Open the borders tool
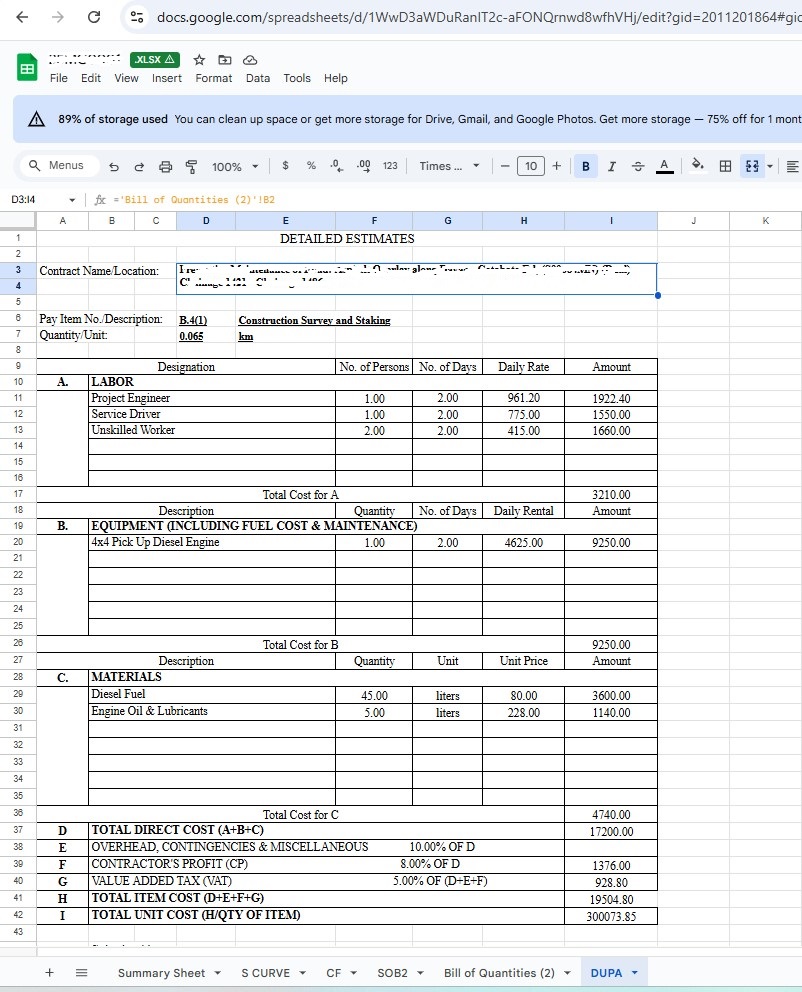 click(725, 166)
